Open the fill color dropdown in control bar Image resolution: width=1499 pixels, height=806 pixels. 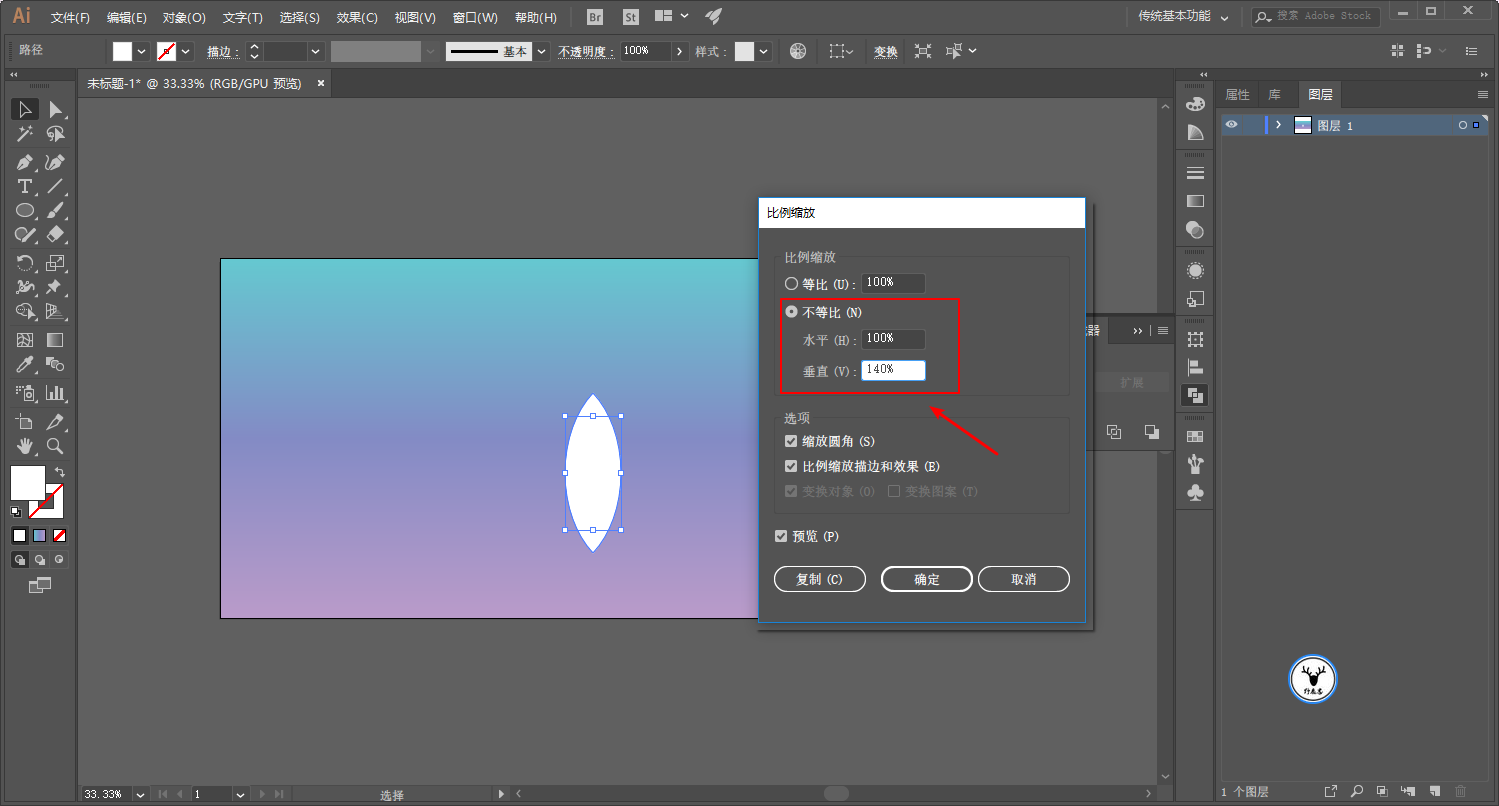pyautogui.click(x=141, y=51)
